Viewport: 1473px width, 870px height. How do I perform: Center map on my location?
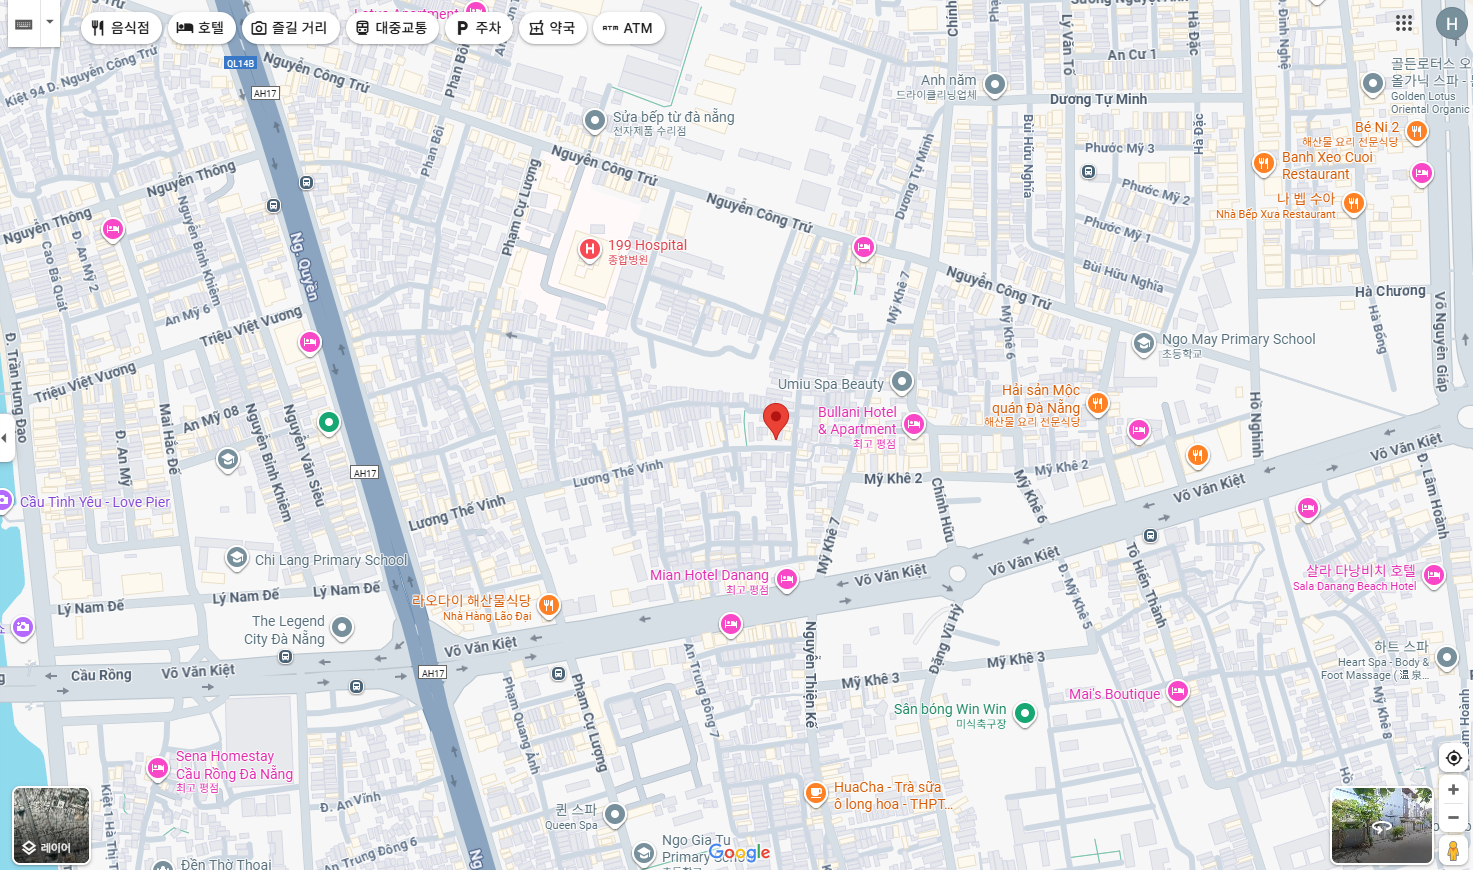tap(1453, 758)
